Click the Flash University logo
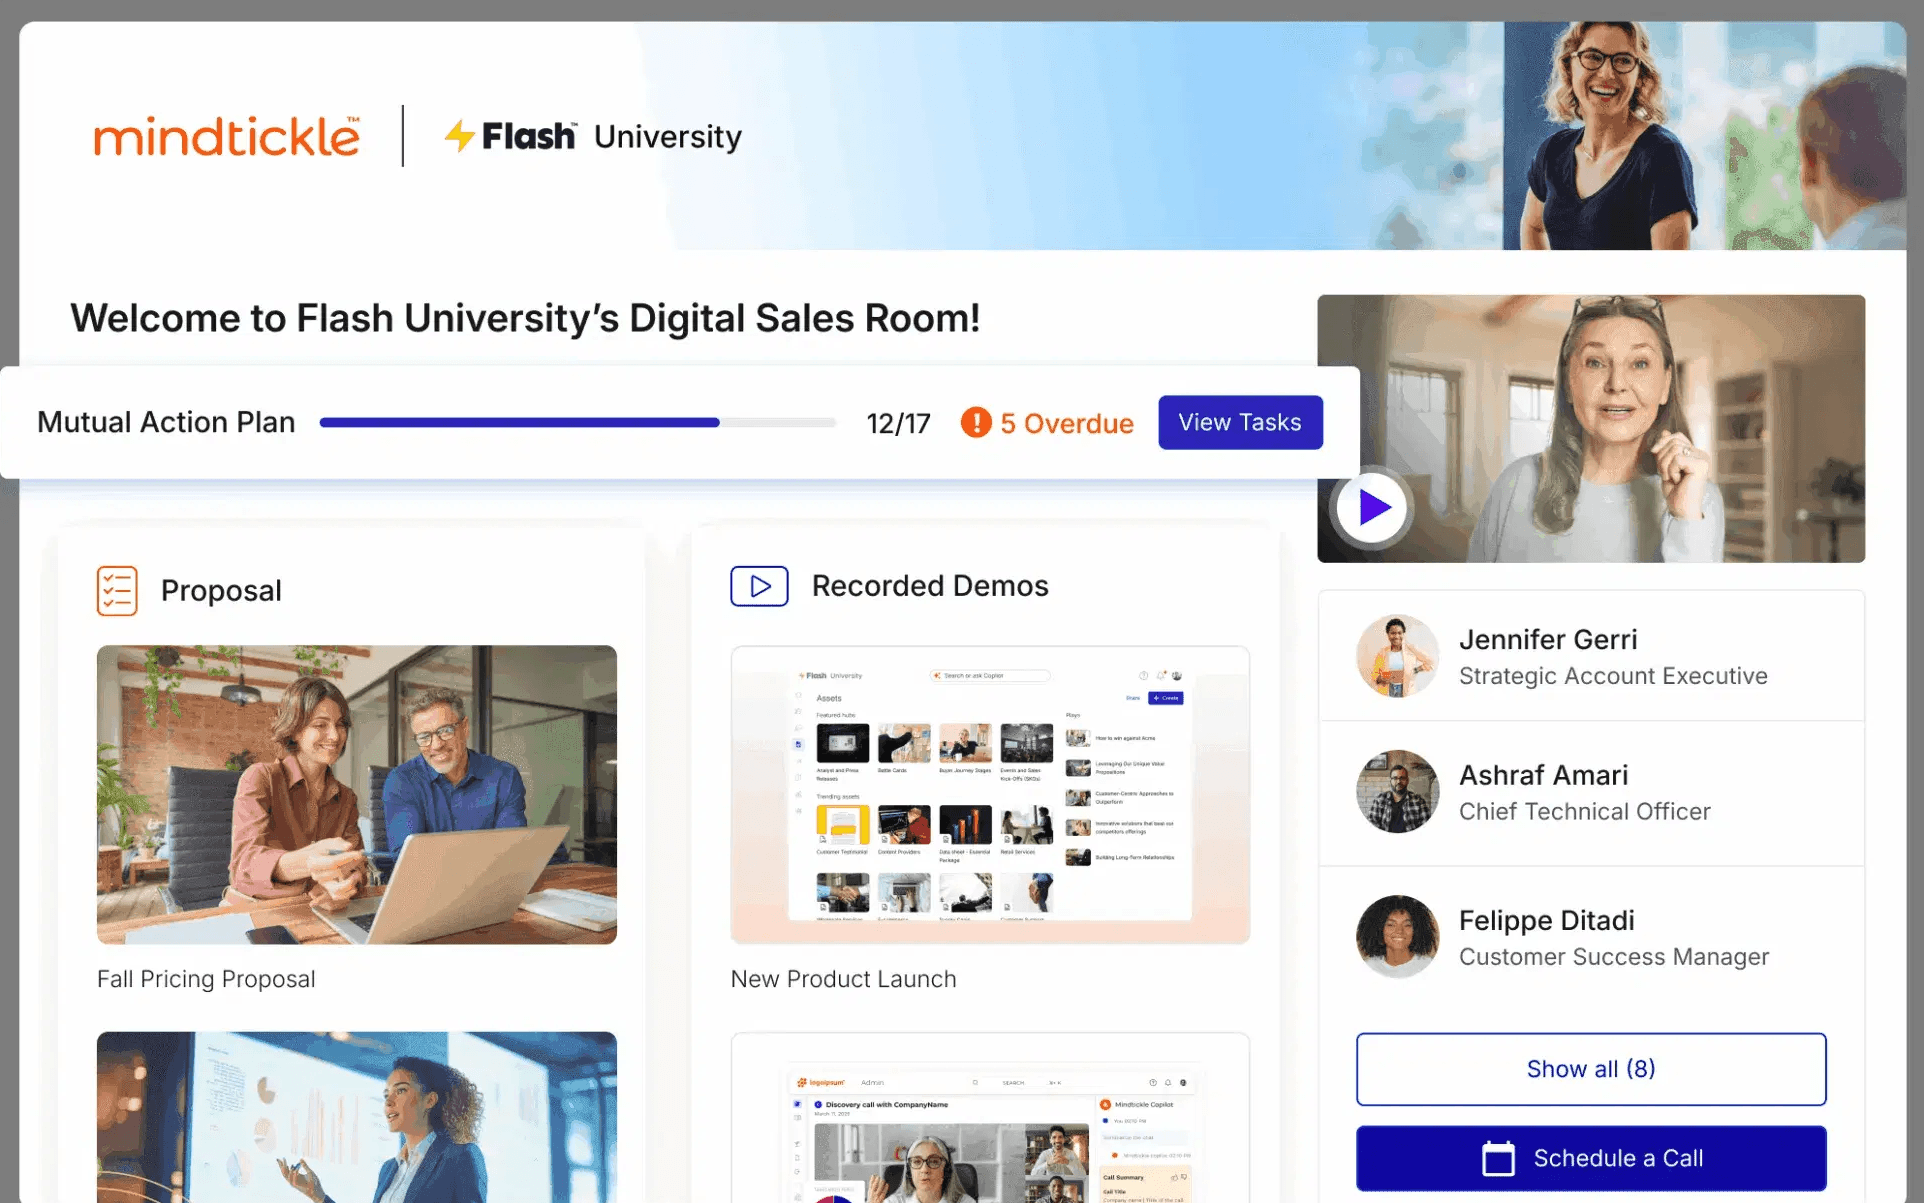 point(593,136)
